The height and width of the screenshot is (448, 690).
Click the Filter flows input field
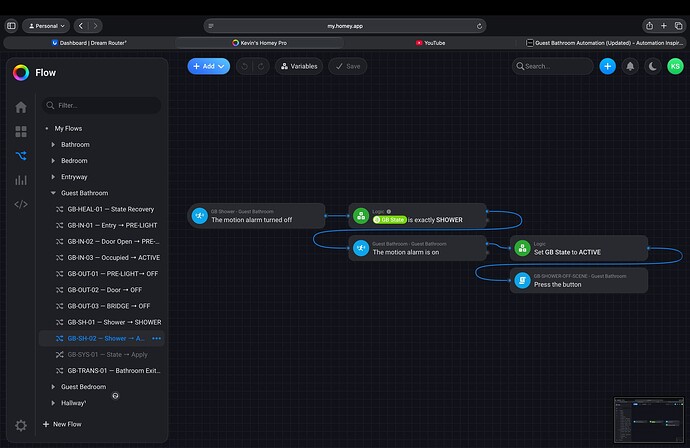pos(102,106)
